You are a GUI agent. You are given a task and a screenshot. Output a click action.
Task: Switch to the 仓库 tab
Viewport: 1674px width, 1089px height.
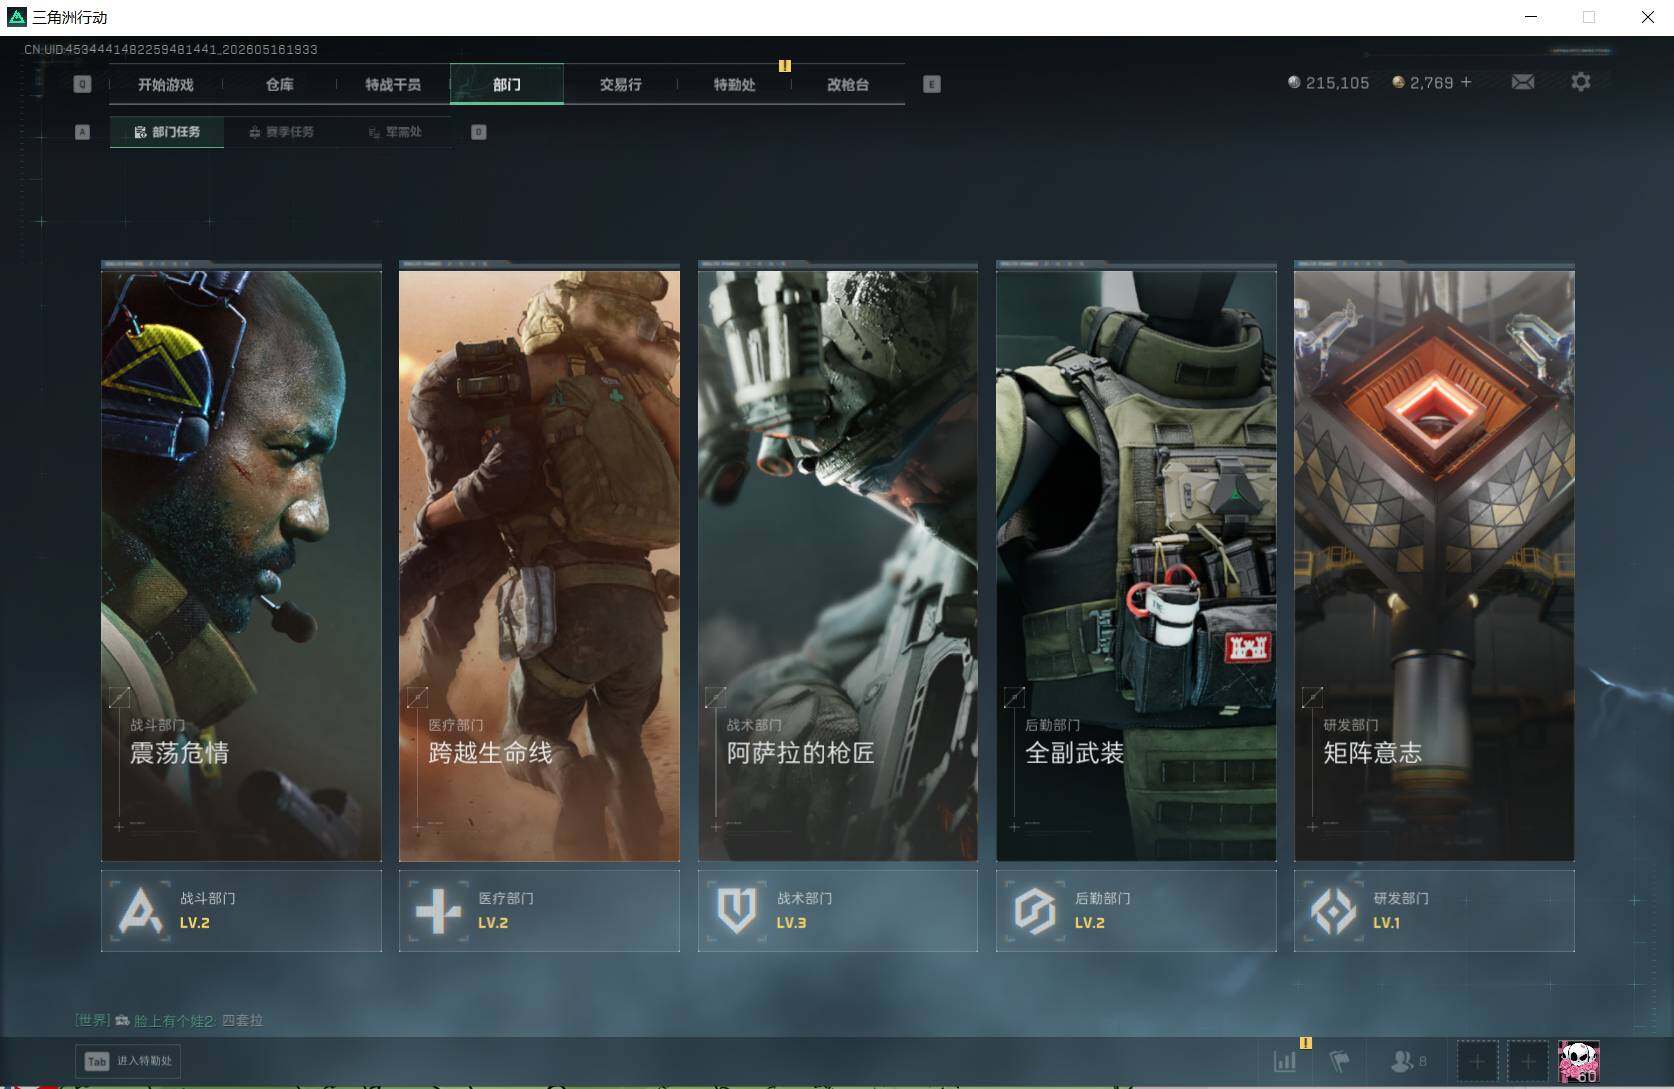pos(280,85)
